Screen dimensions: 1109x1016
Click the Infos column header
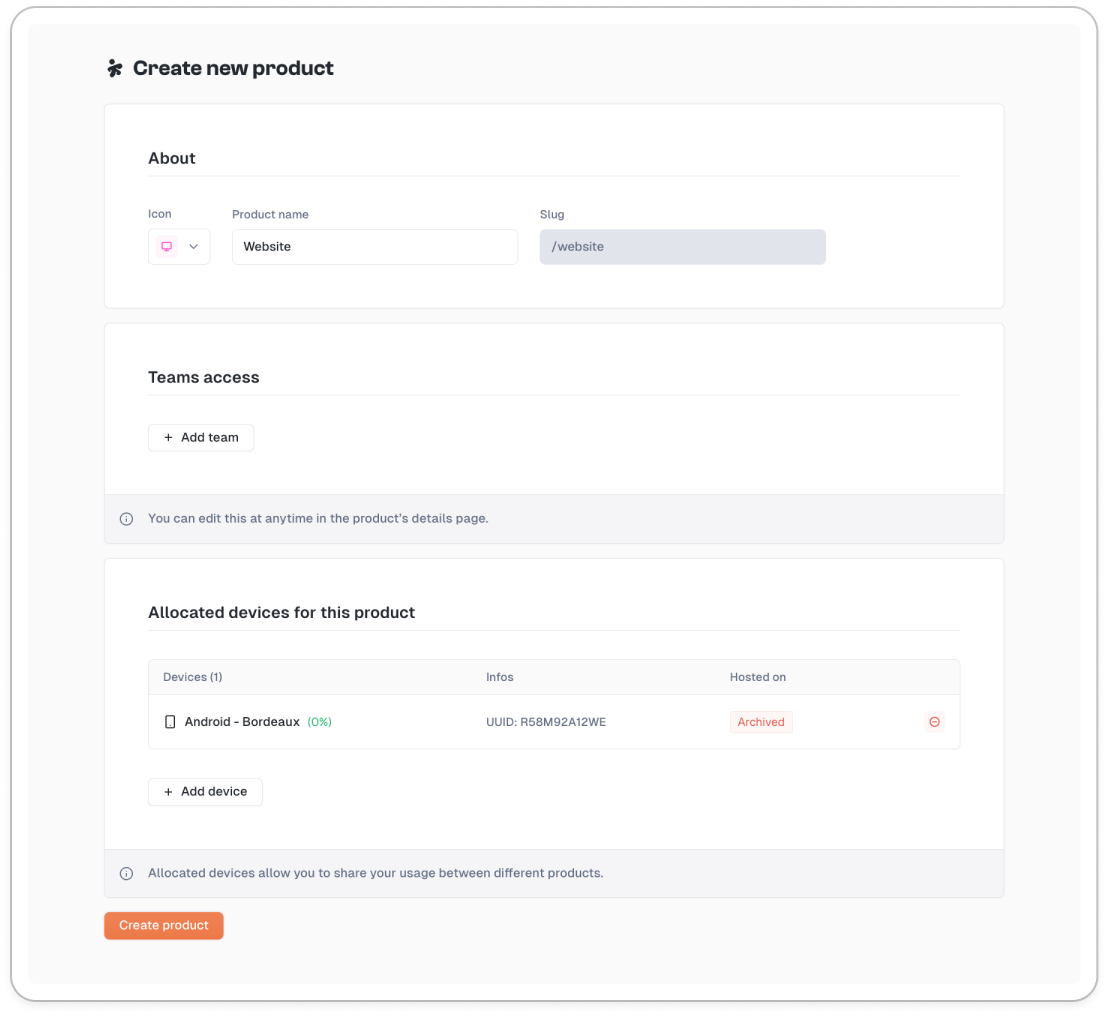coord(500,677)
